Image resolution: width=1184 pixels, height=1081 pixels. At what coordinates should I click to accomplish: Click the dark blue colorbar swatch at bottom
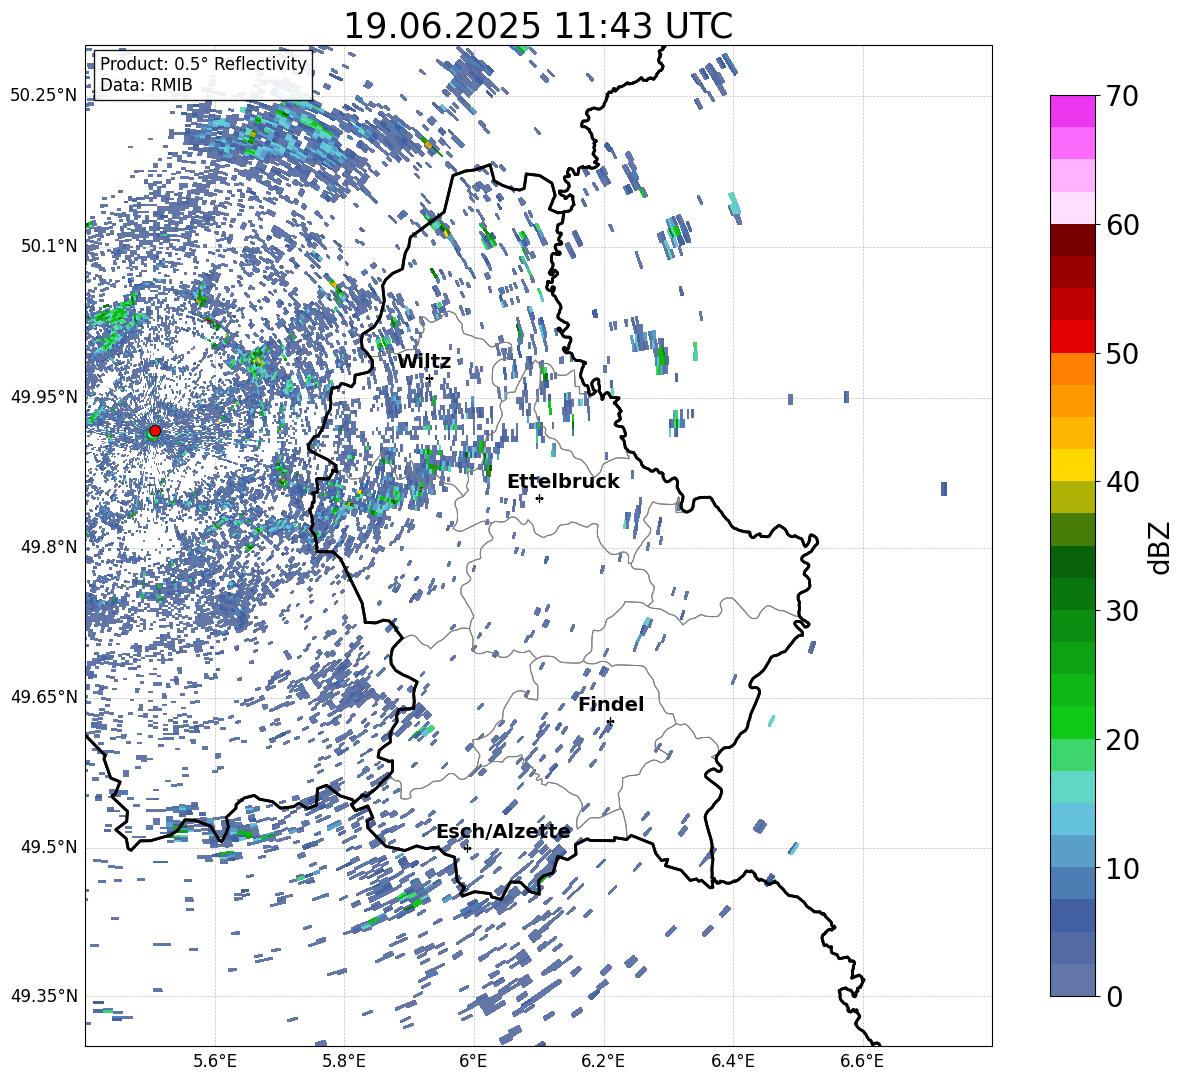coord(1072,915)
